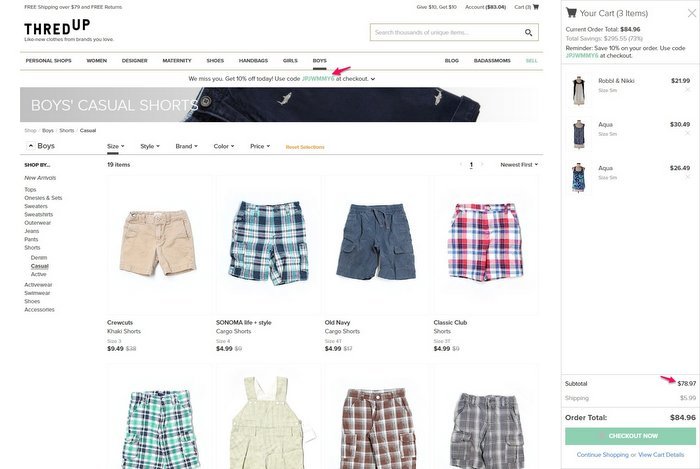
Task: Open the Style filter dropdown
Action: [x=150, y=146]
